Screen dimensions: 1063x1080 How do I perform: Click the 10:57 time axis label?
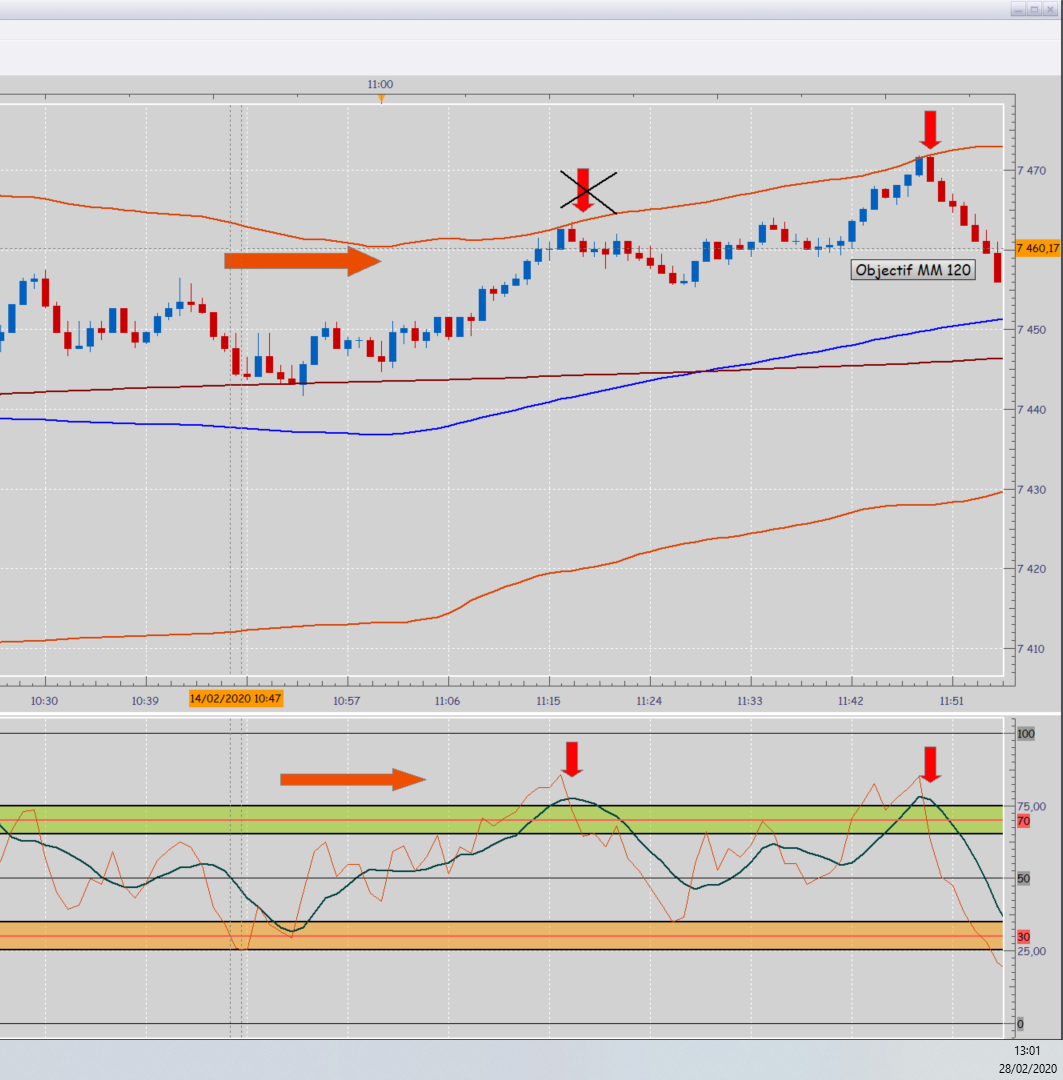(347, 700)
